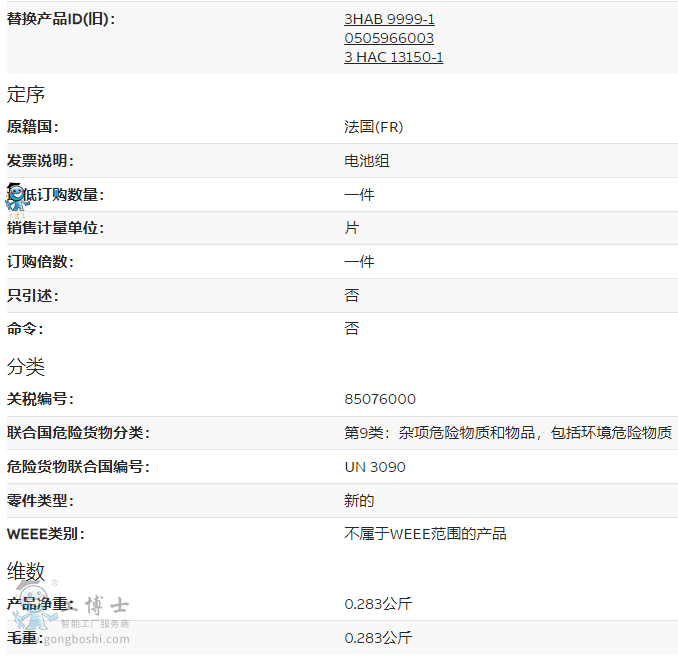This screenshot has height=659, width=678.
Task: Click the customs tariff number 85076000
Action: pos(380,399)
